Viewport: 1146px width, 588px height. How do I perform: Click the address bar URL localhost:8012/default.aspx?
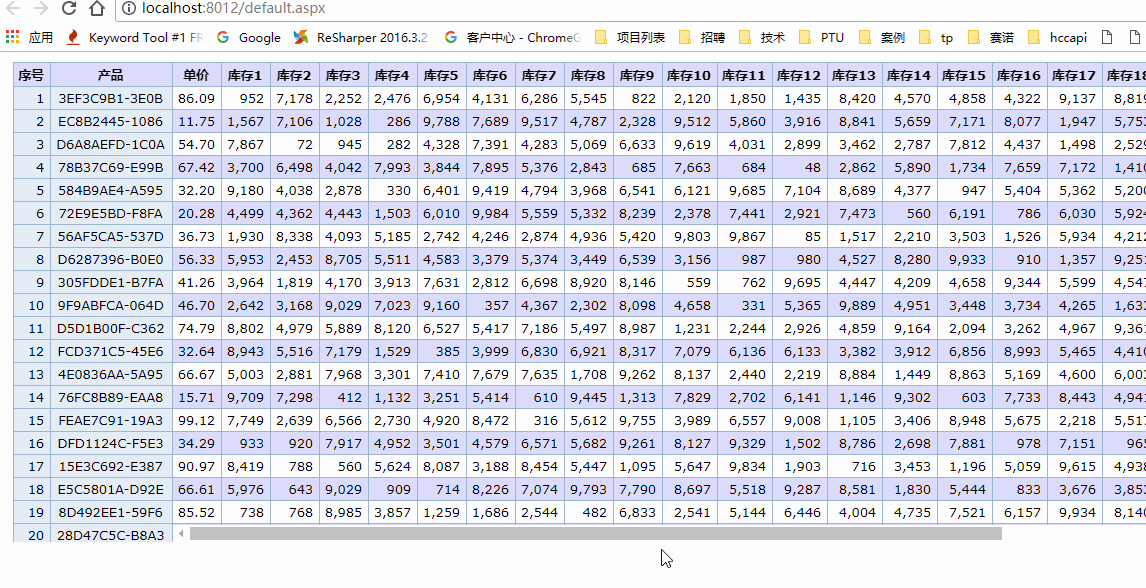[233, 9]
